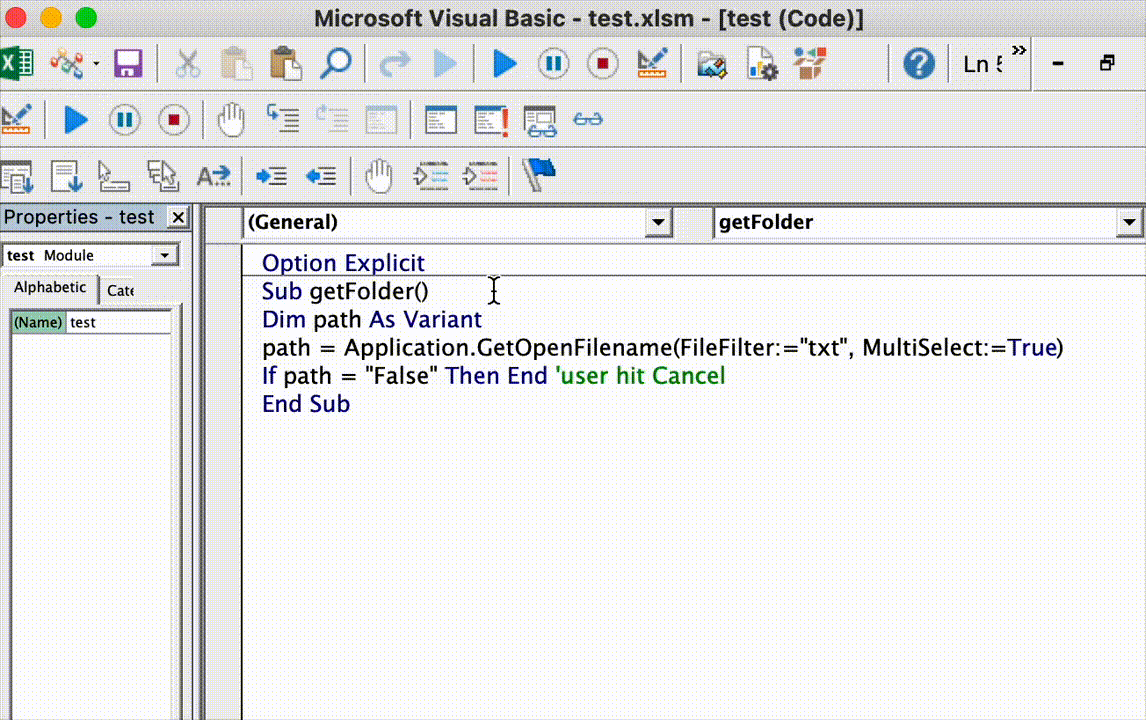Open the test Module object dropdown
The width and height of the screenshot is (1146, 720).
click(165, 255)
